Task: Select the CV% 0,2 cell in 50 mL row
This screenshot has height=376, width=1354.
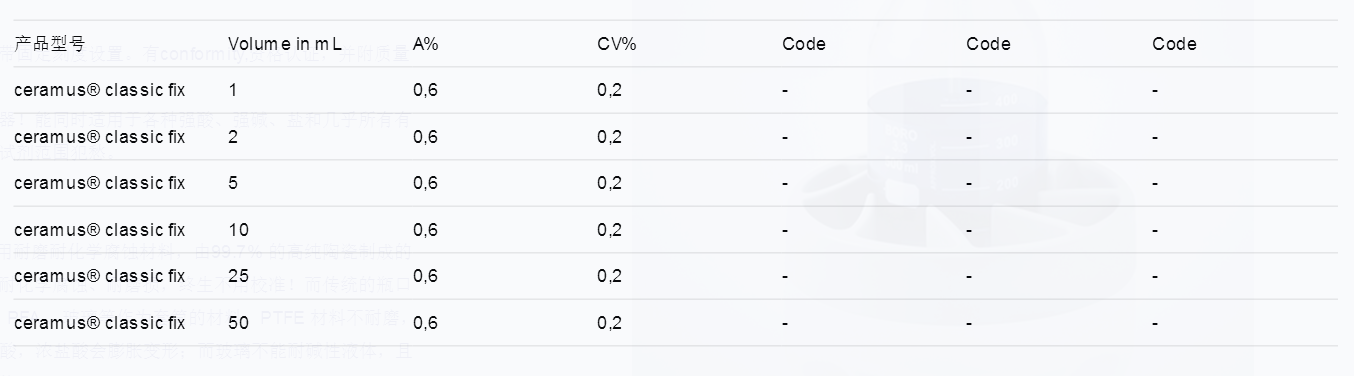Action: coord(610,323)
